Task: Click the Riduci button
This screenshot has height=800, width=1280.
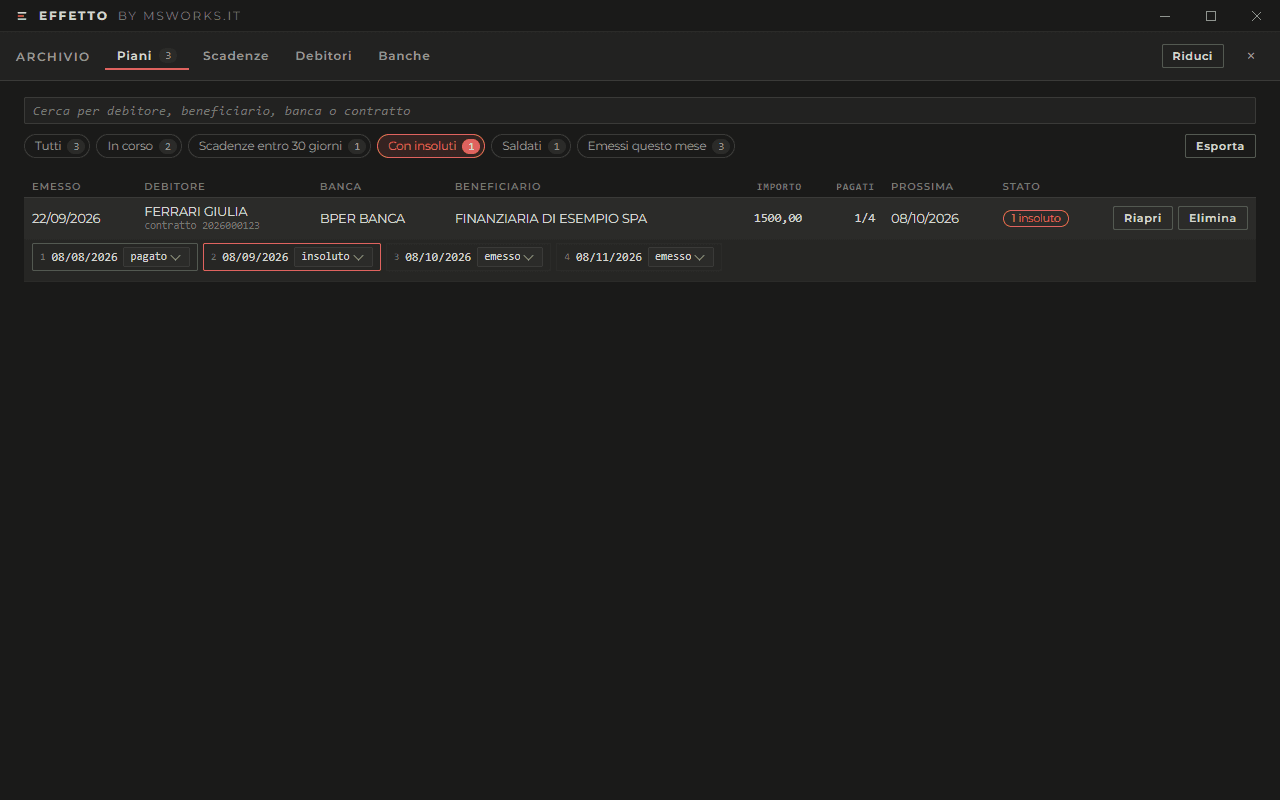Action: pos(1192,56)
